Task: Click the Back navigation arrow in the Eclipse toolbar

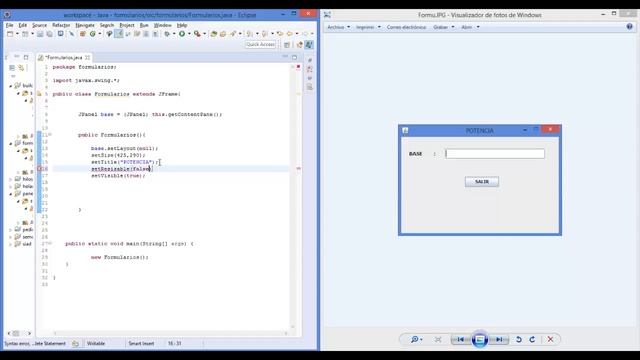Action: [x=289, y=34]
